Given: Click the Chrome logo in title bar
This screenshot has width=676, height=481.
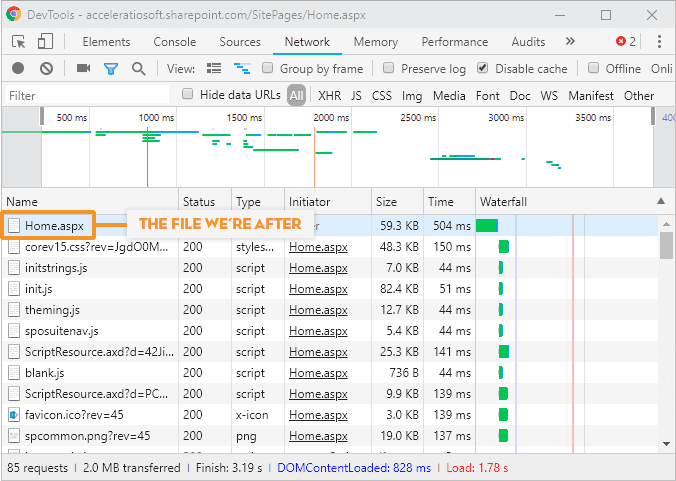Looking at the screenshot, I should (13, 15).
